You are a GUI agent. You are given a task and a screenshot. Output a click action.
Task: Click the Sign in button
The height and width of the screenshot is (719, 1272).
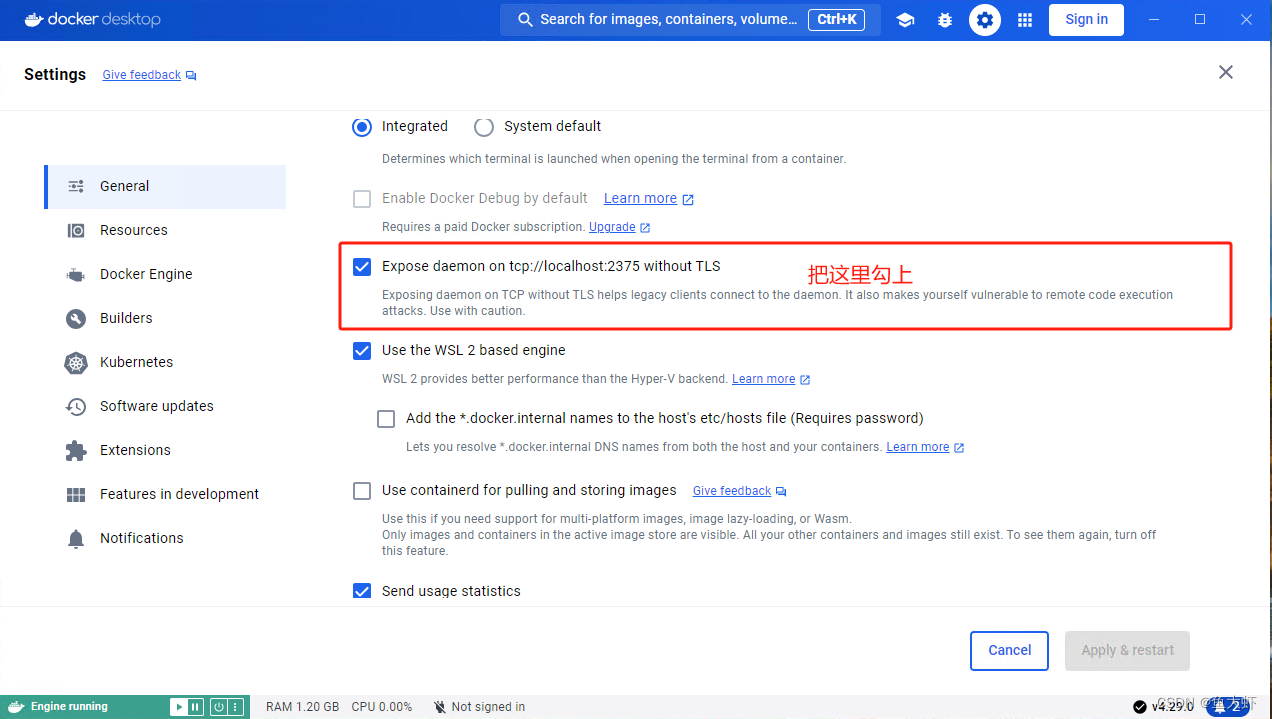(x=1086, y=19)
